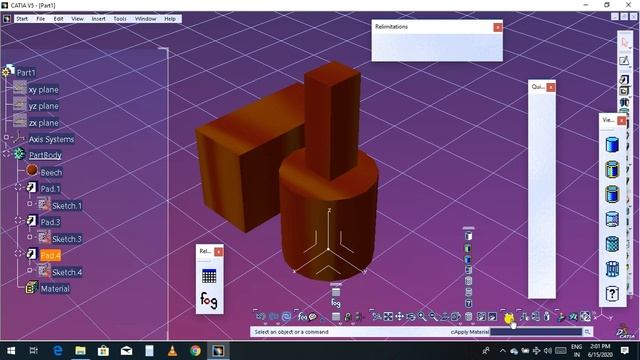Open Chrome from taskbar
This screenshot has width=640, height=360.
[195, 351]
